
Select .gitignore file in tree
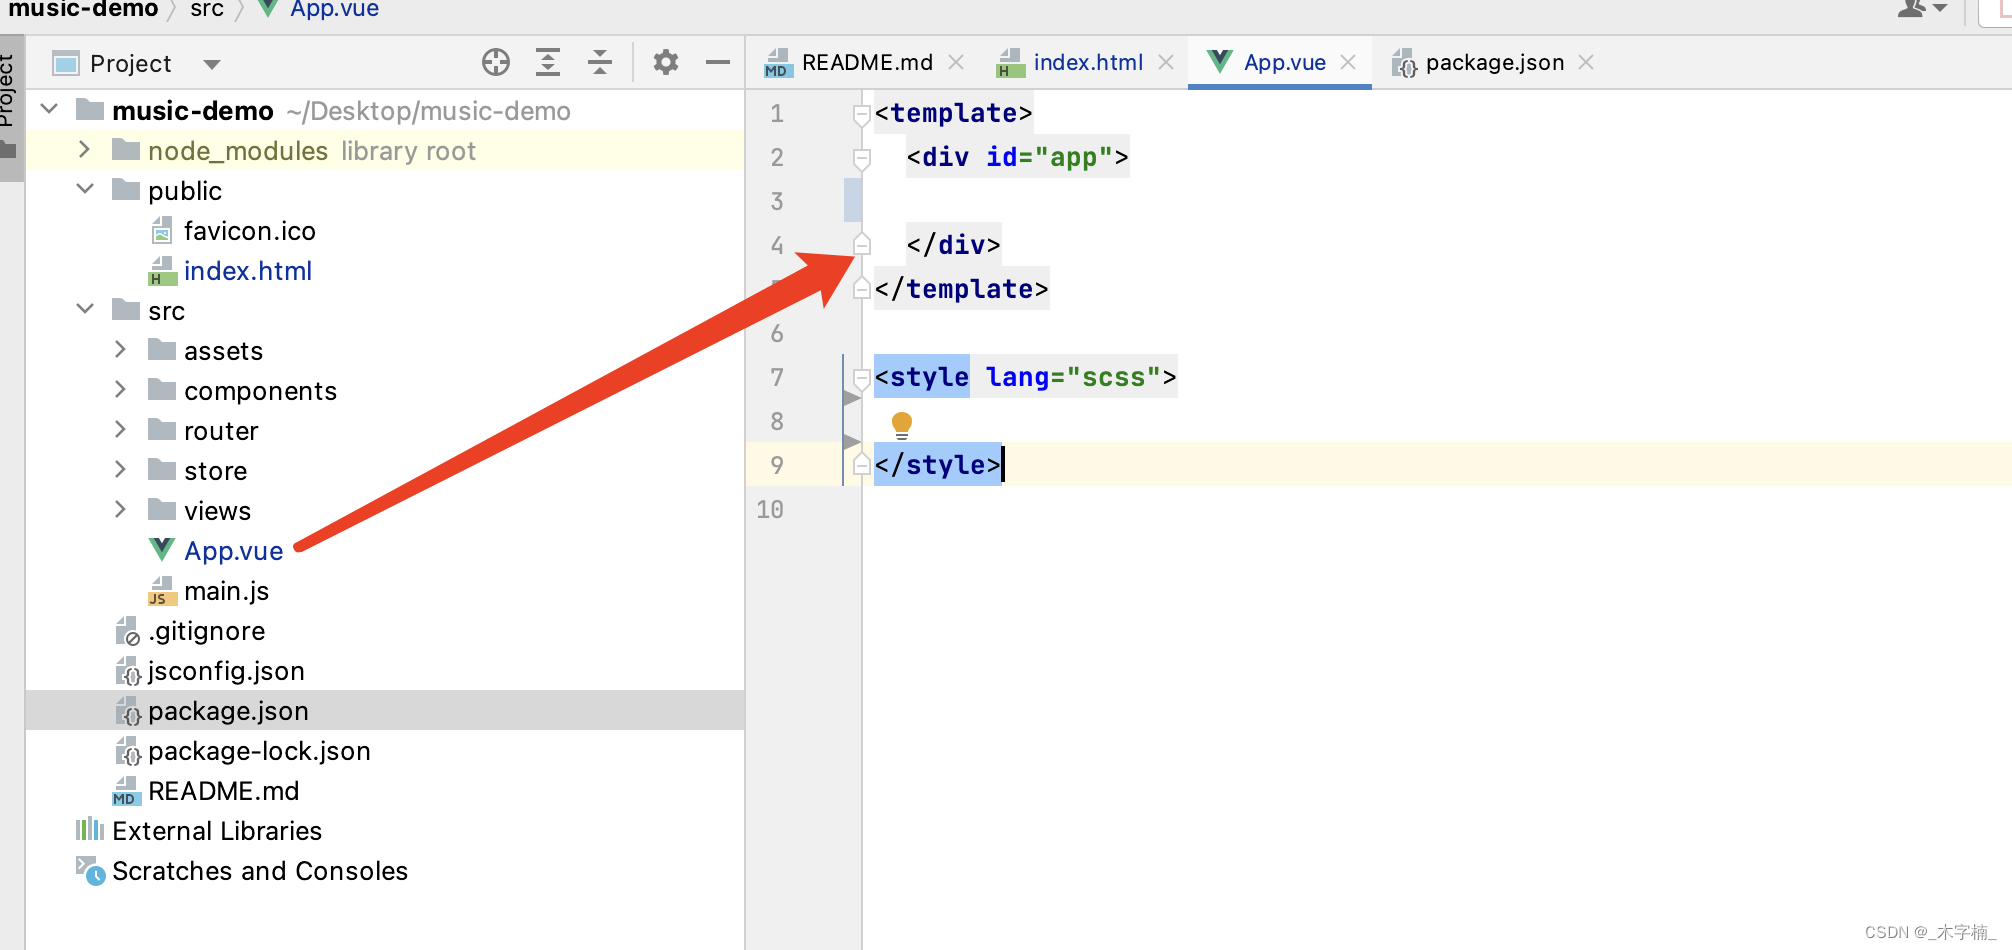point(206,631)
